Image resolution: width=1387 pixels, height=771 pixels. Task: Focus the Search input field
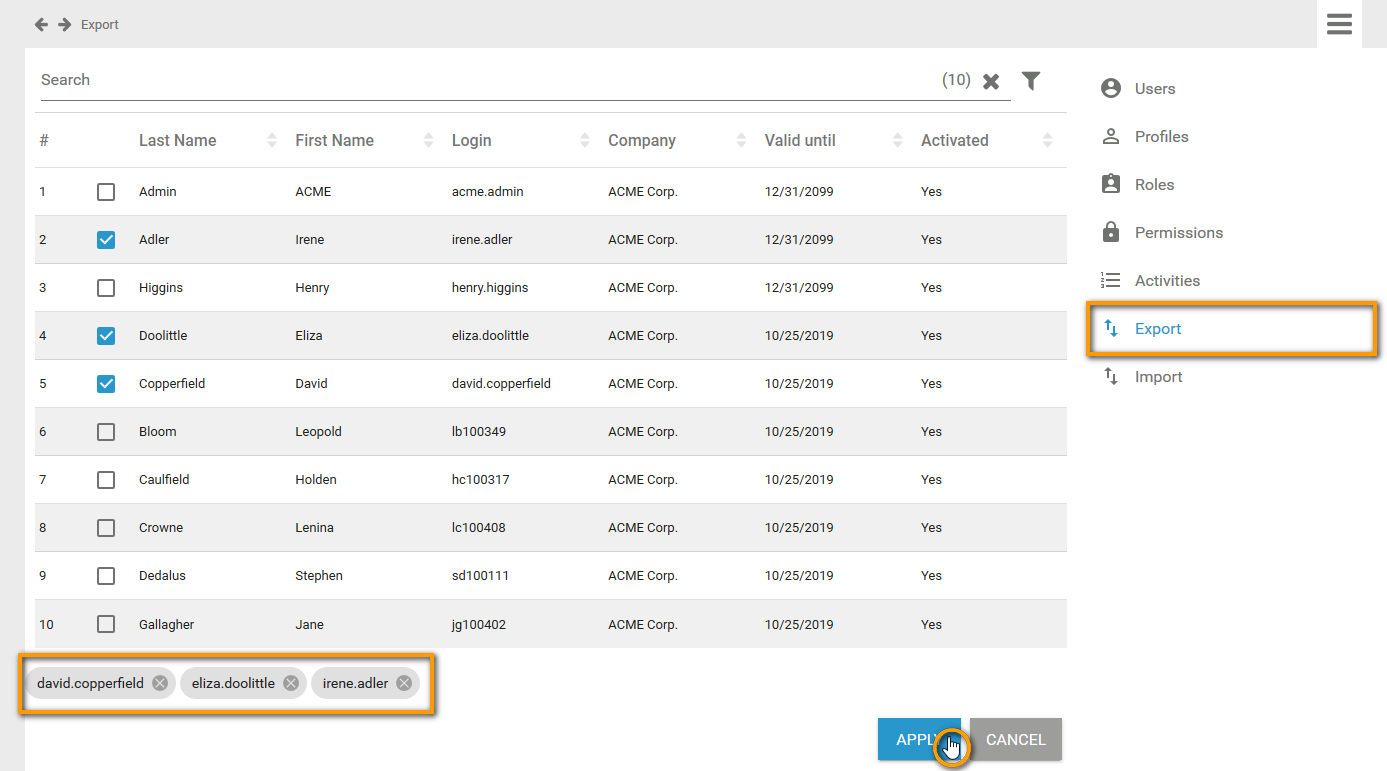[480, 80]
